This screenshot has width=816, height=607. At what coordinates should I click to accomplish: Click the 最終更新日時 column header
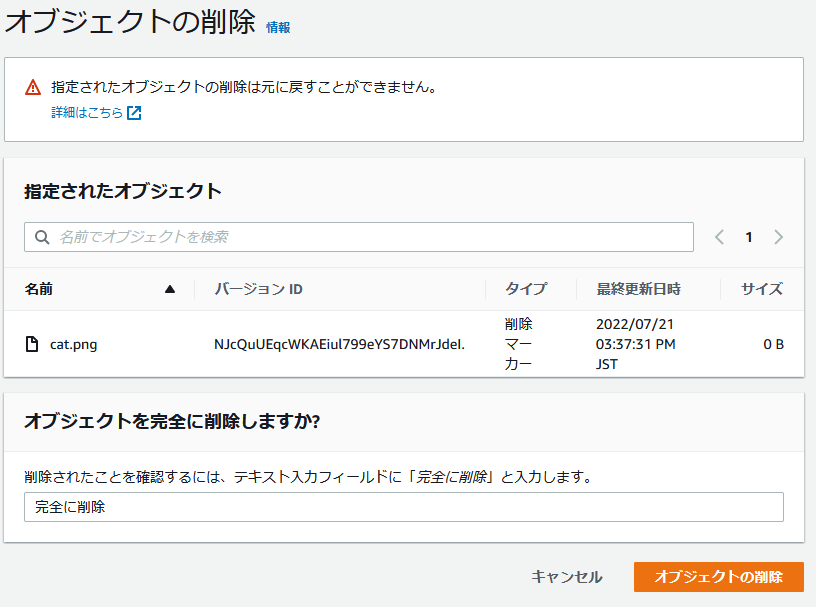[638, 289]
